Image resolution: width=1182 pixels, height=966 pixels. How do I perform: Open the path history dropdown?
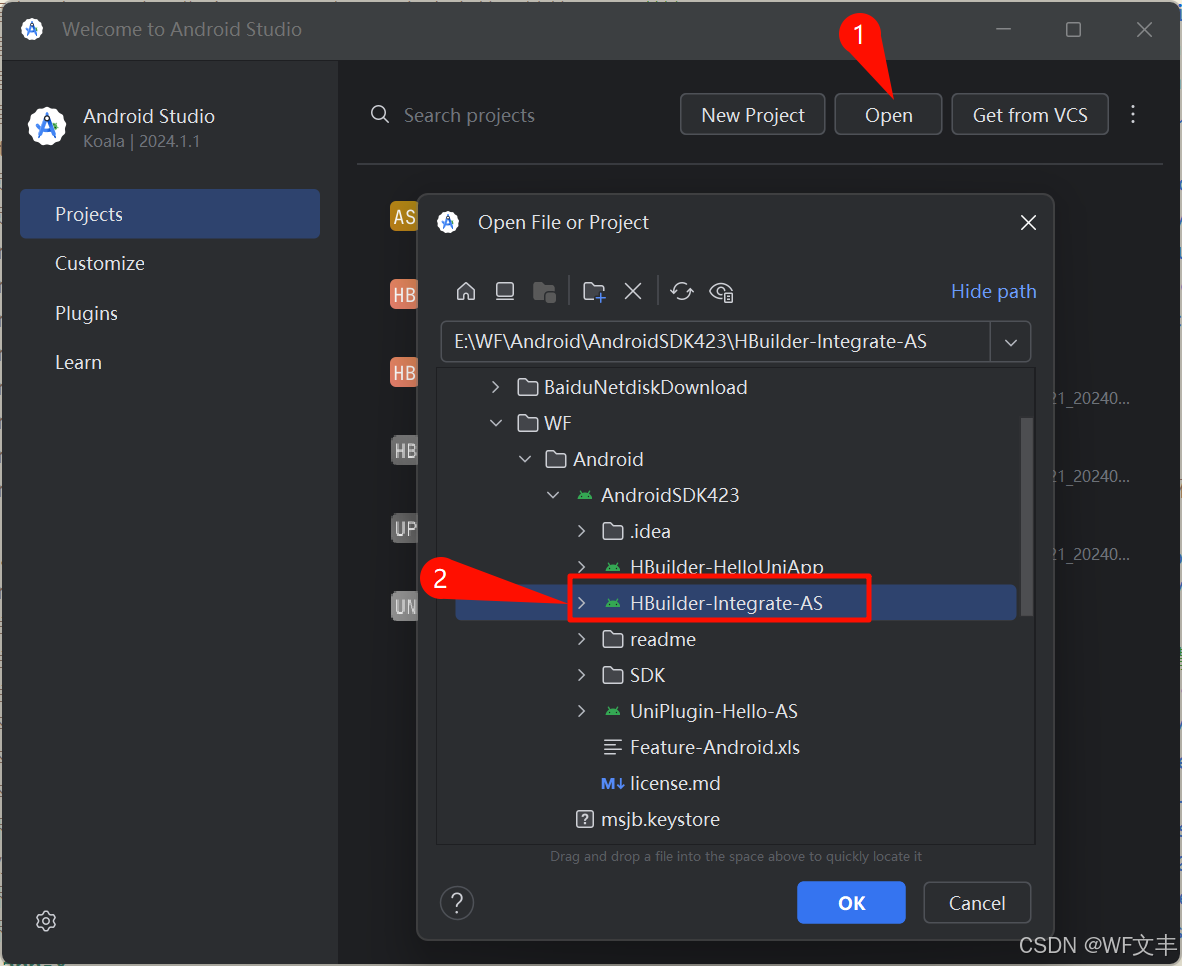1010,342
